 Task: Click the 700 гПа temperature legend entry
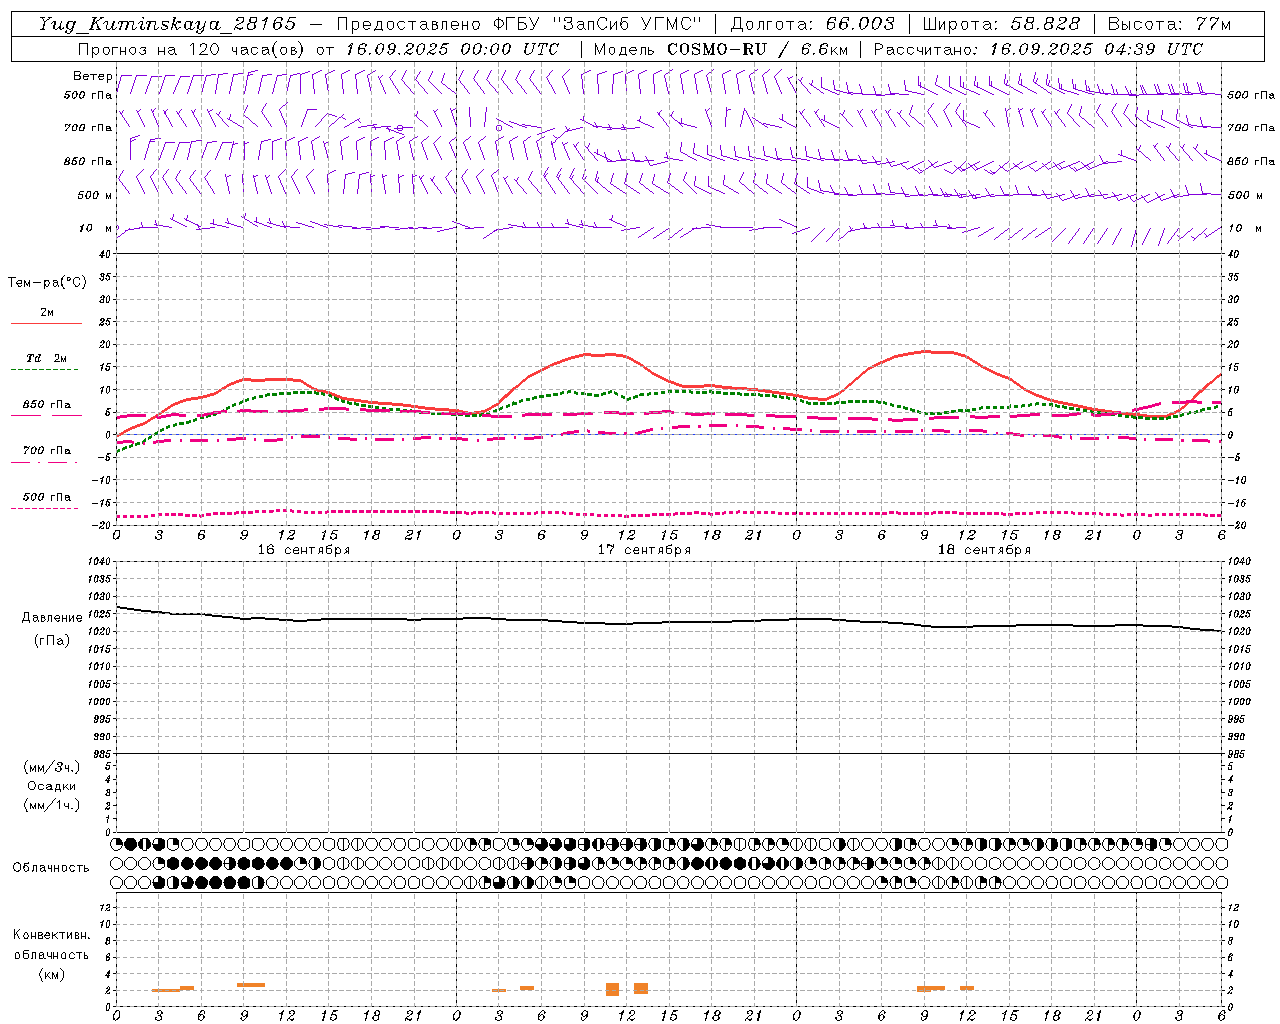click(47, 451)
